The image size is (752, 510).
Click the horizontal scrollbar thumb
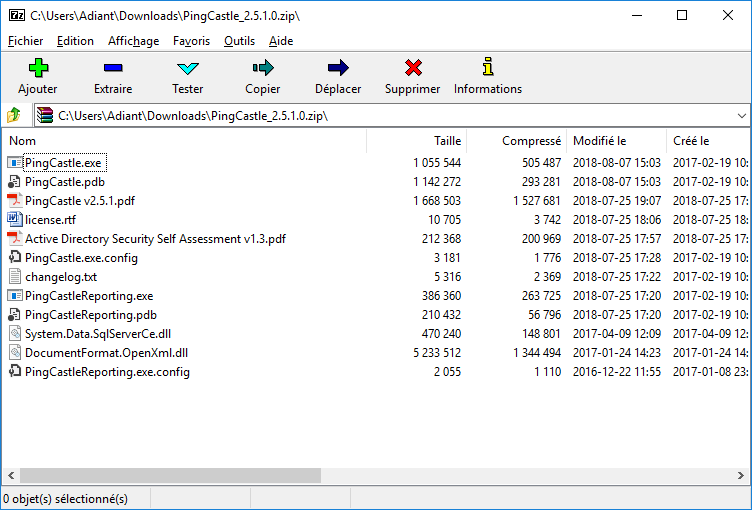(x=170, y=475)
